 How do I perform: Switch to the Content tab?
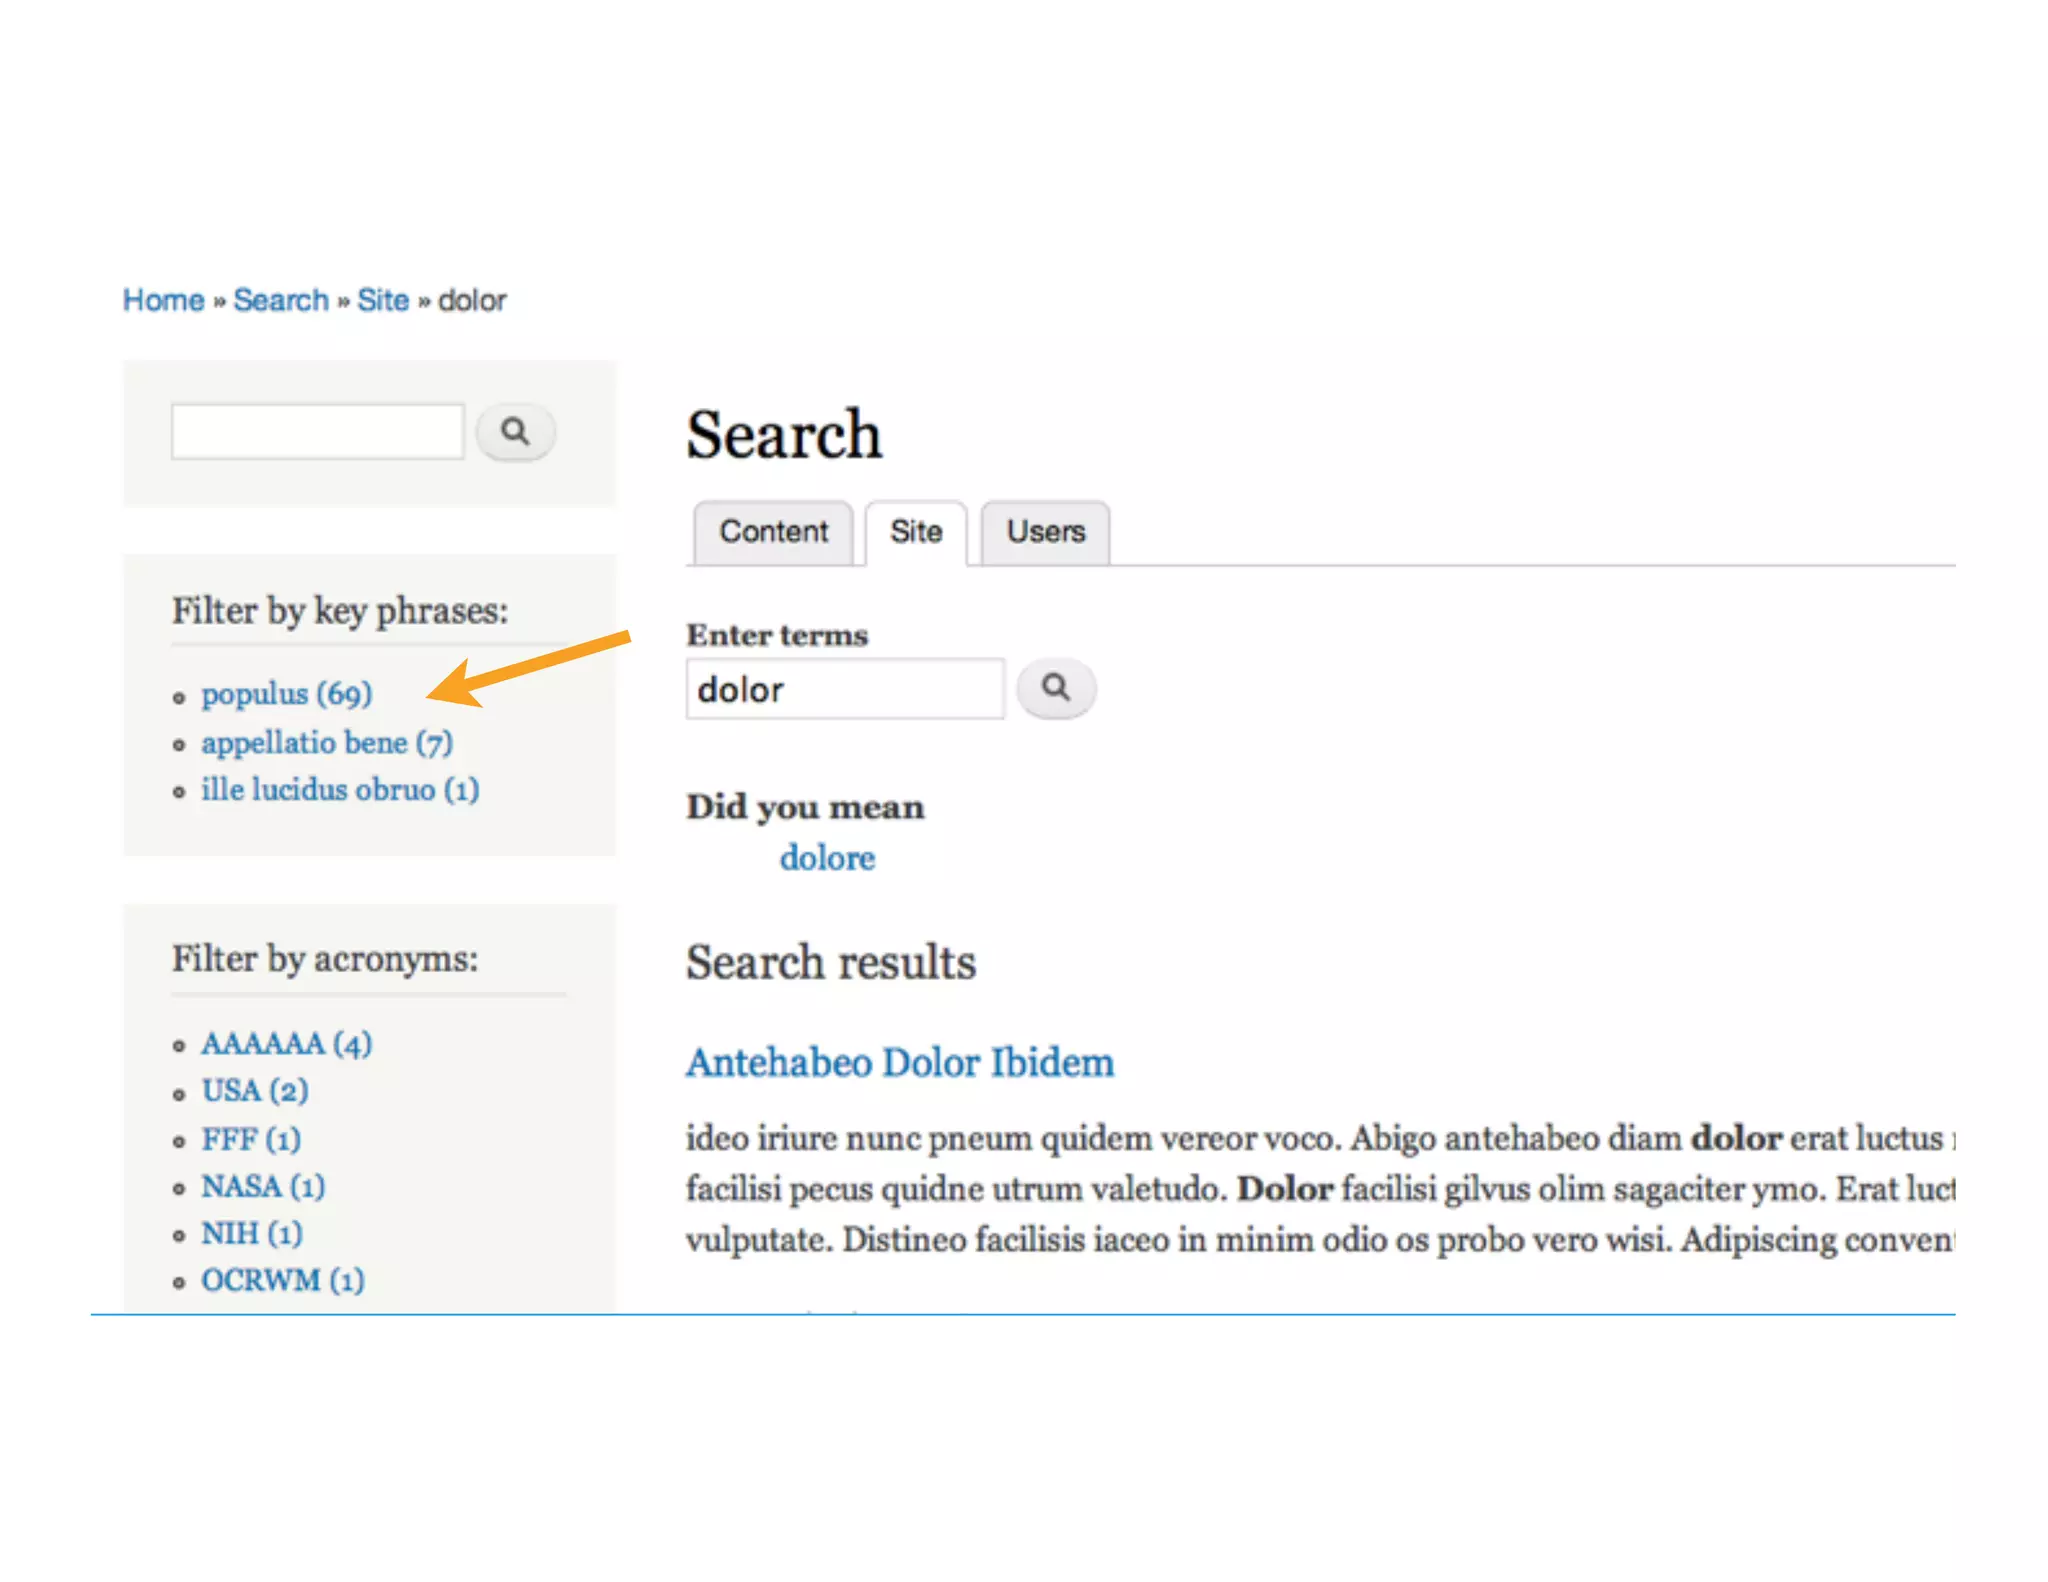pos(773,532)
